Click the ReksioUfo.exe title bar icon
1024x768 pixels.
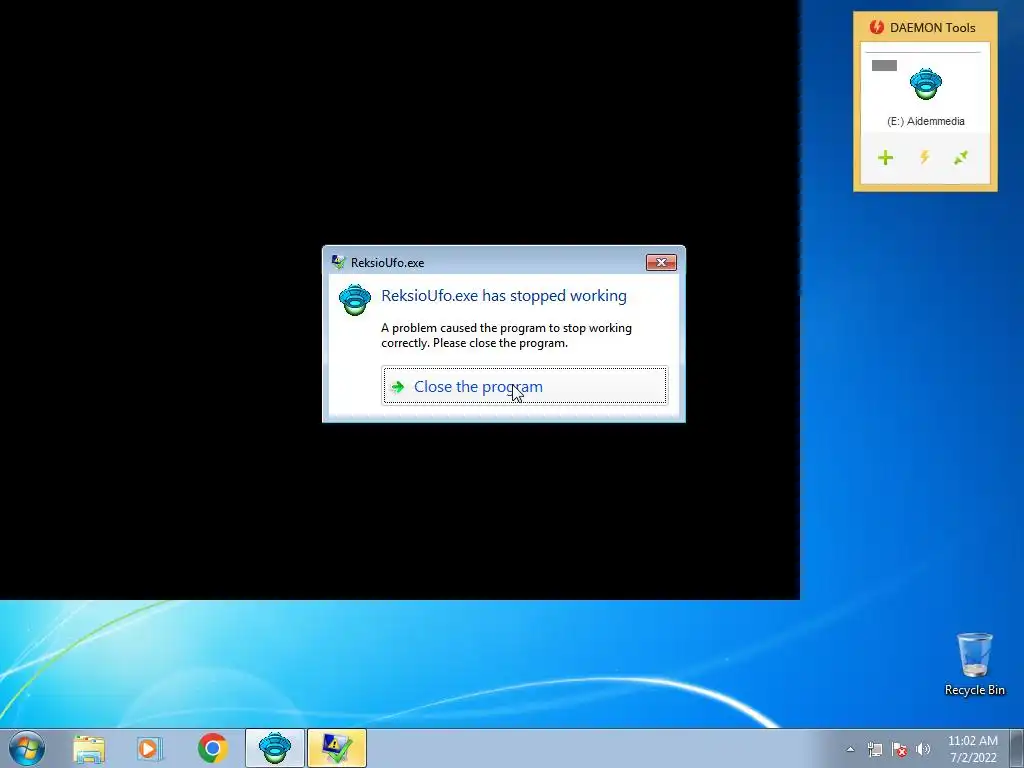[338, 263]
